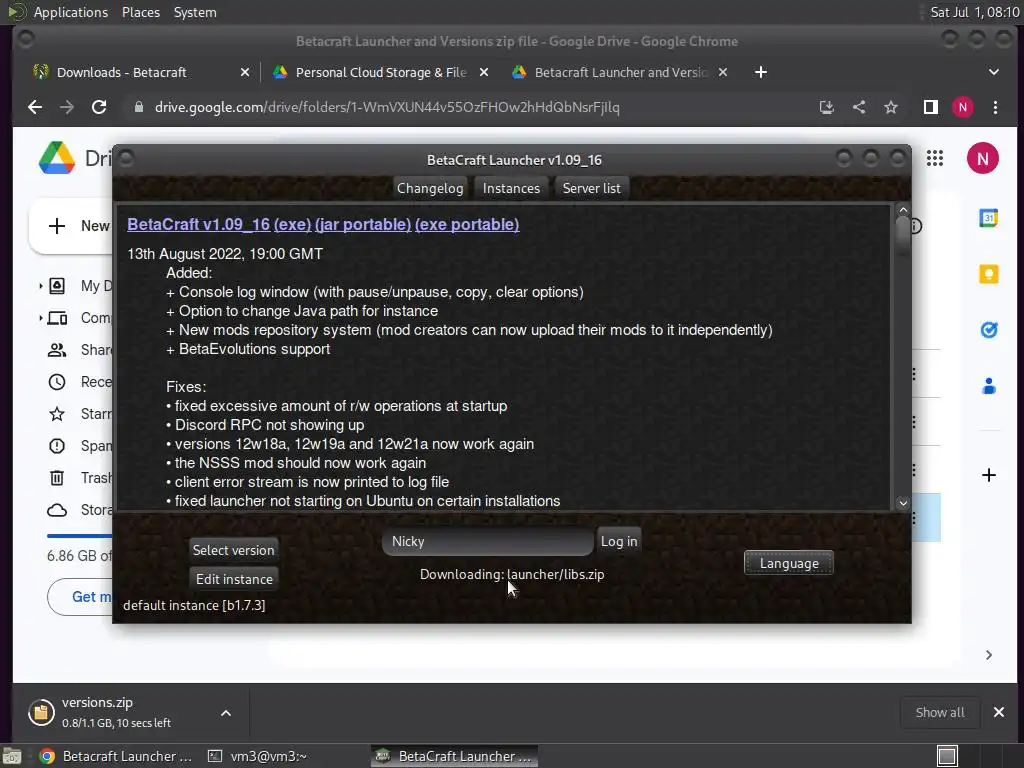
Task: Expand Computers tree arrow
Action: coord(40,318)
